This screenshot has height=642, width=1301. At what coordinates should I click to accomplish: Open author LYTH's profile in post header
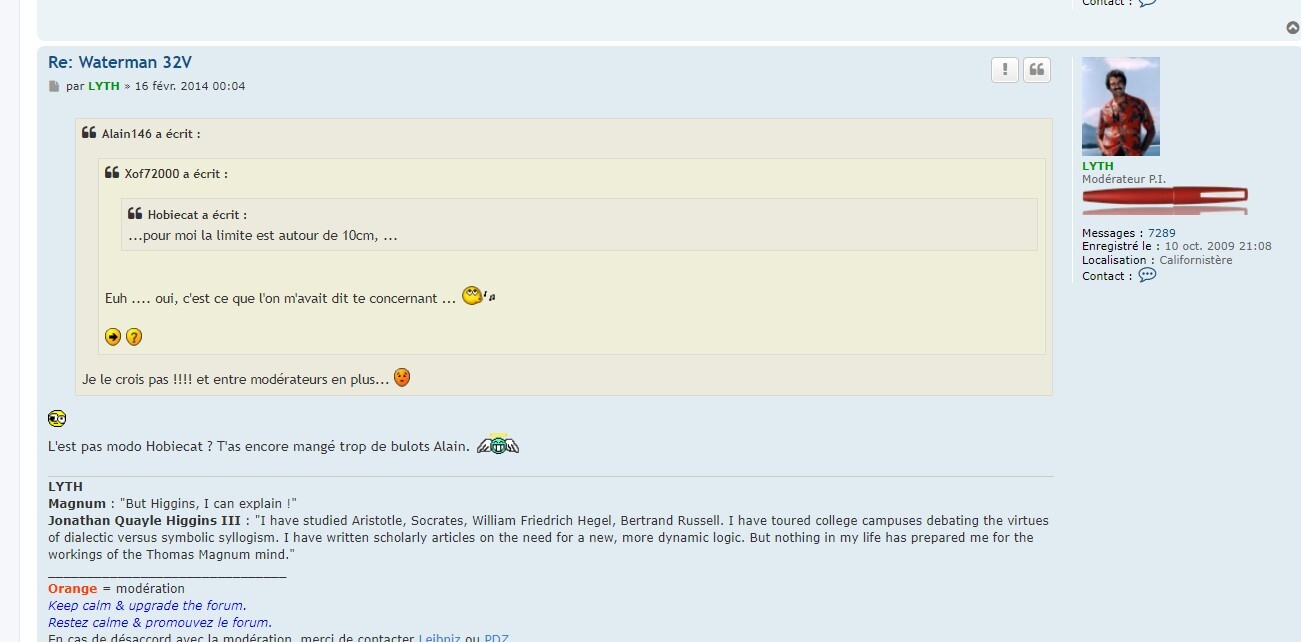(x=104, y=86)
